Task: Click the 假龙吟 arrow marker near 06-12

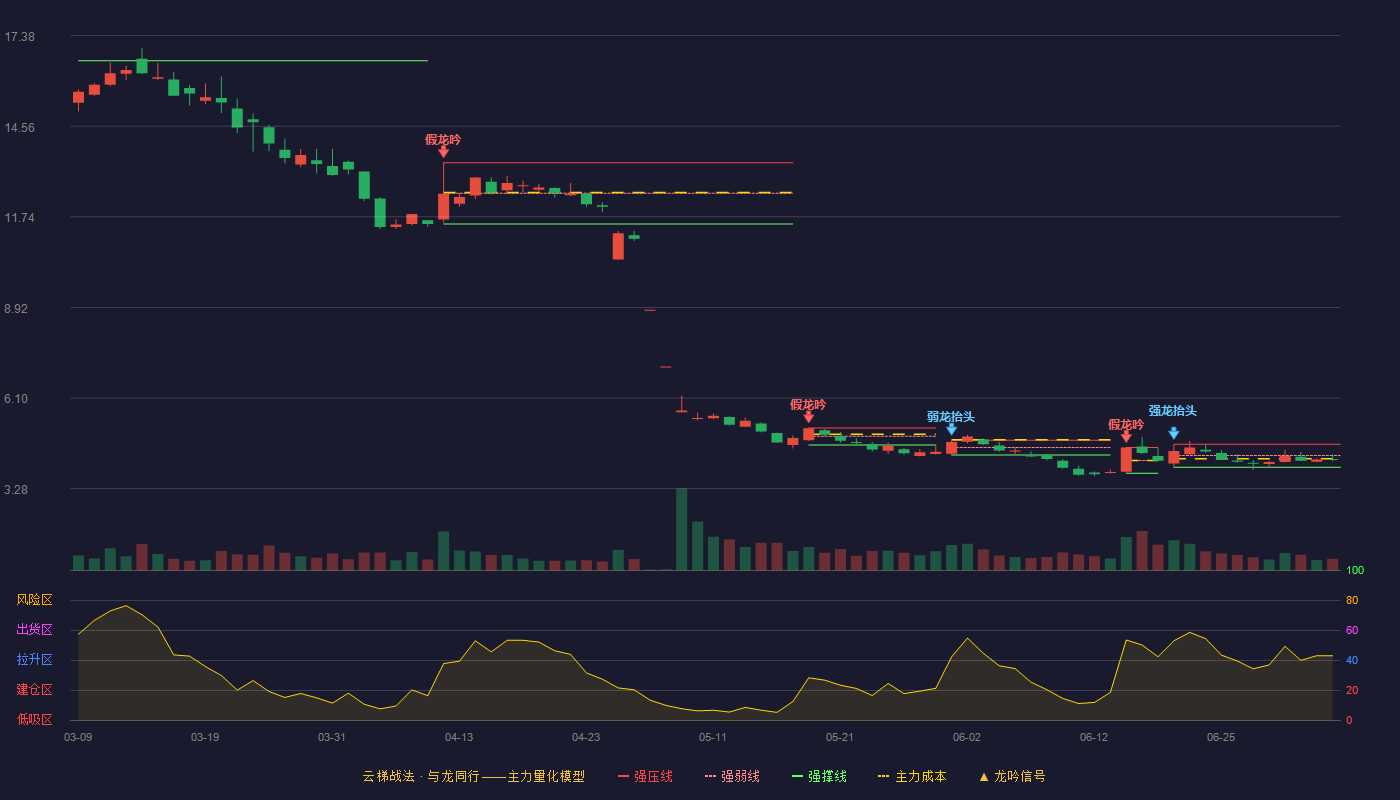Action: click(1126, 437)
